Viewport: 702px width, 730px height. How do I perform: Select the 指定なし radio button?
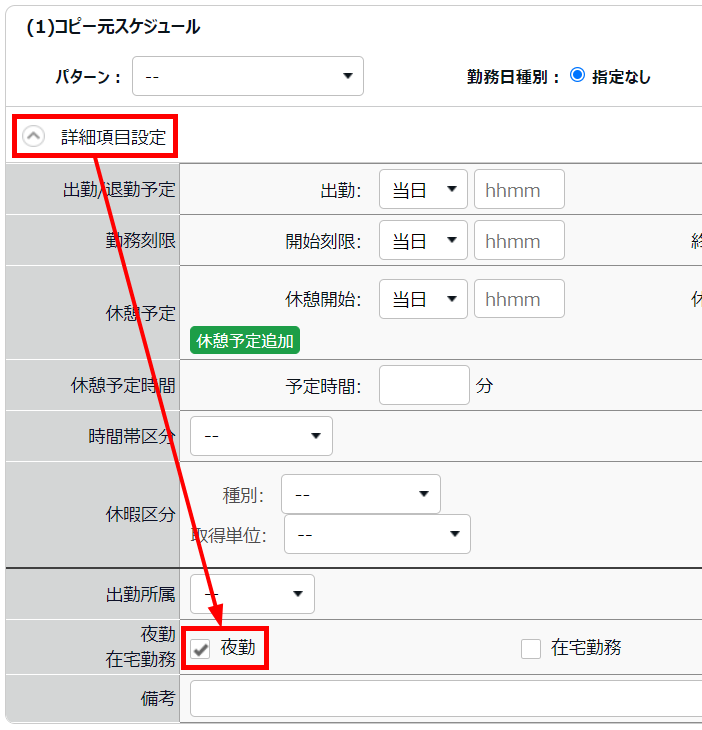(577, 75)
